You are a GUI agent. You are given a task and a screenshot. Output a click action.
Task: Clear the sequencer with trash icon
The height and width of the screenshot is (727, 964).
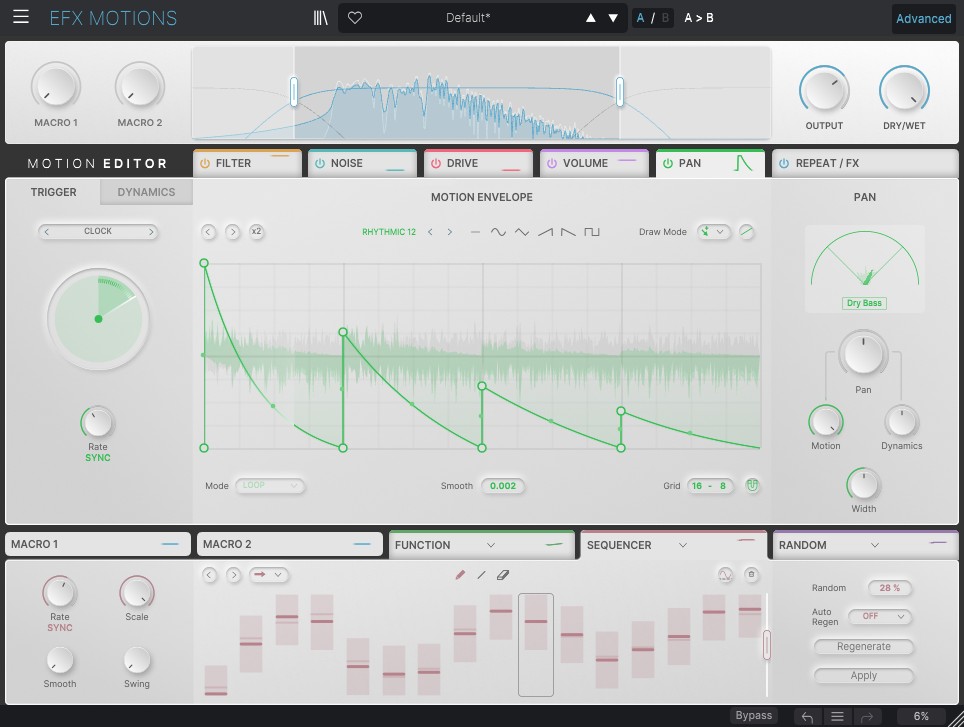pos(751,575)
